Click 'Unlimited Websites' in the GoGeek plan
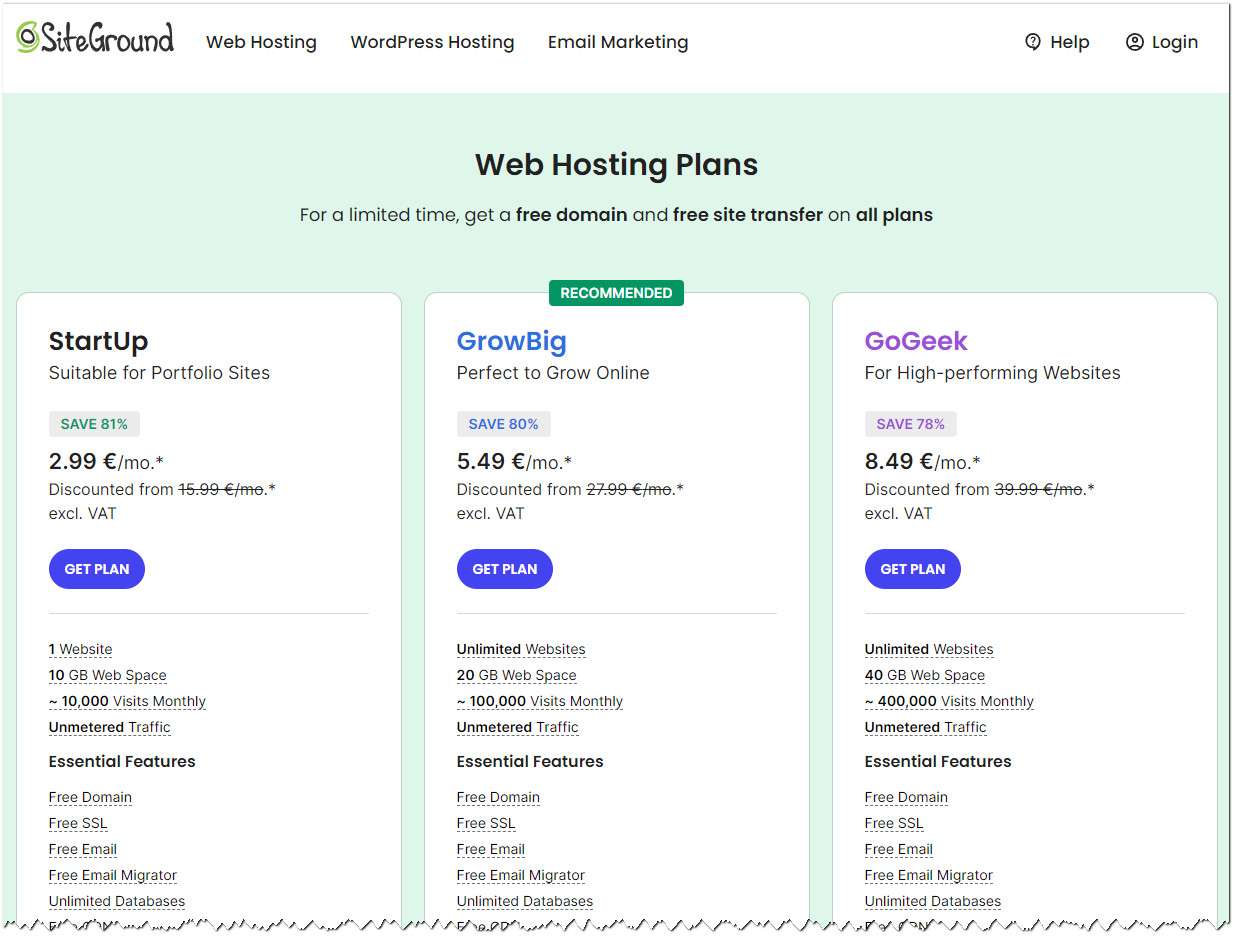Screen dimensions: 1233x940 point(929,649)
